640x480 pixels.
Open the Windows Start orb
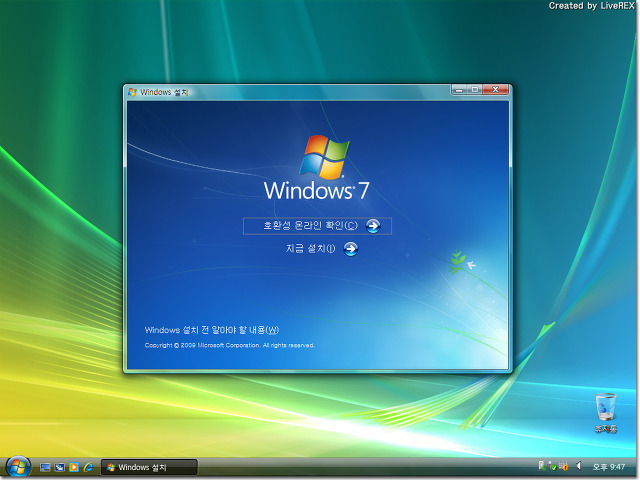18,467
